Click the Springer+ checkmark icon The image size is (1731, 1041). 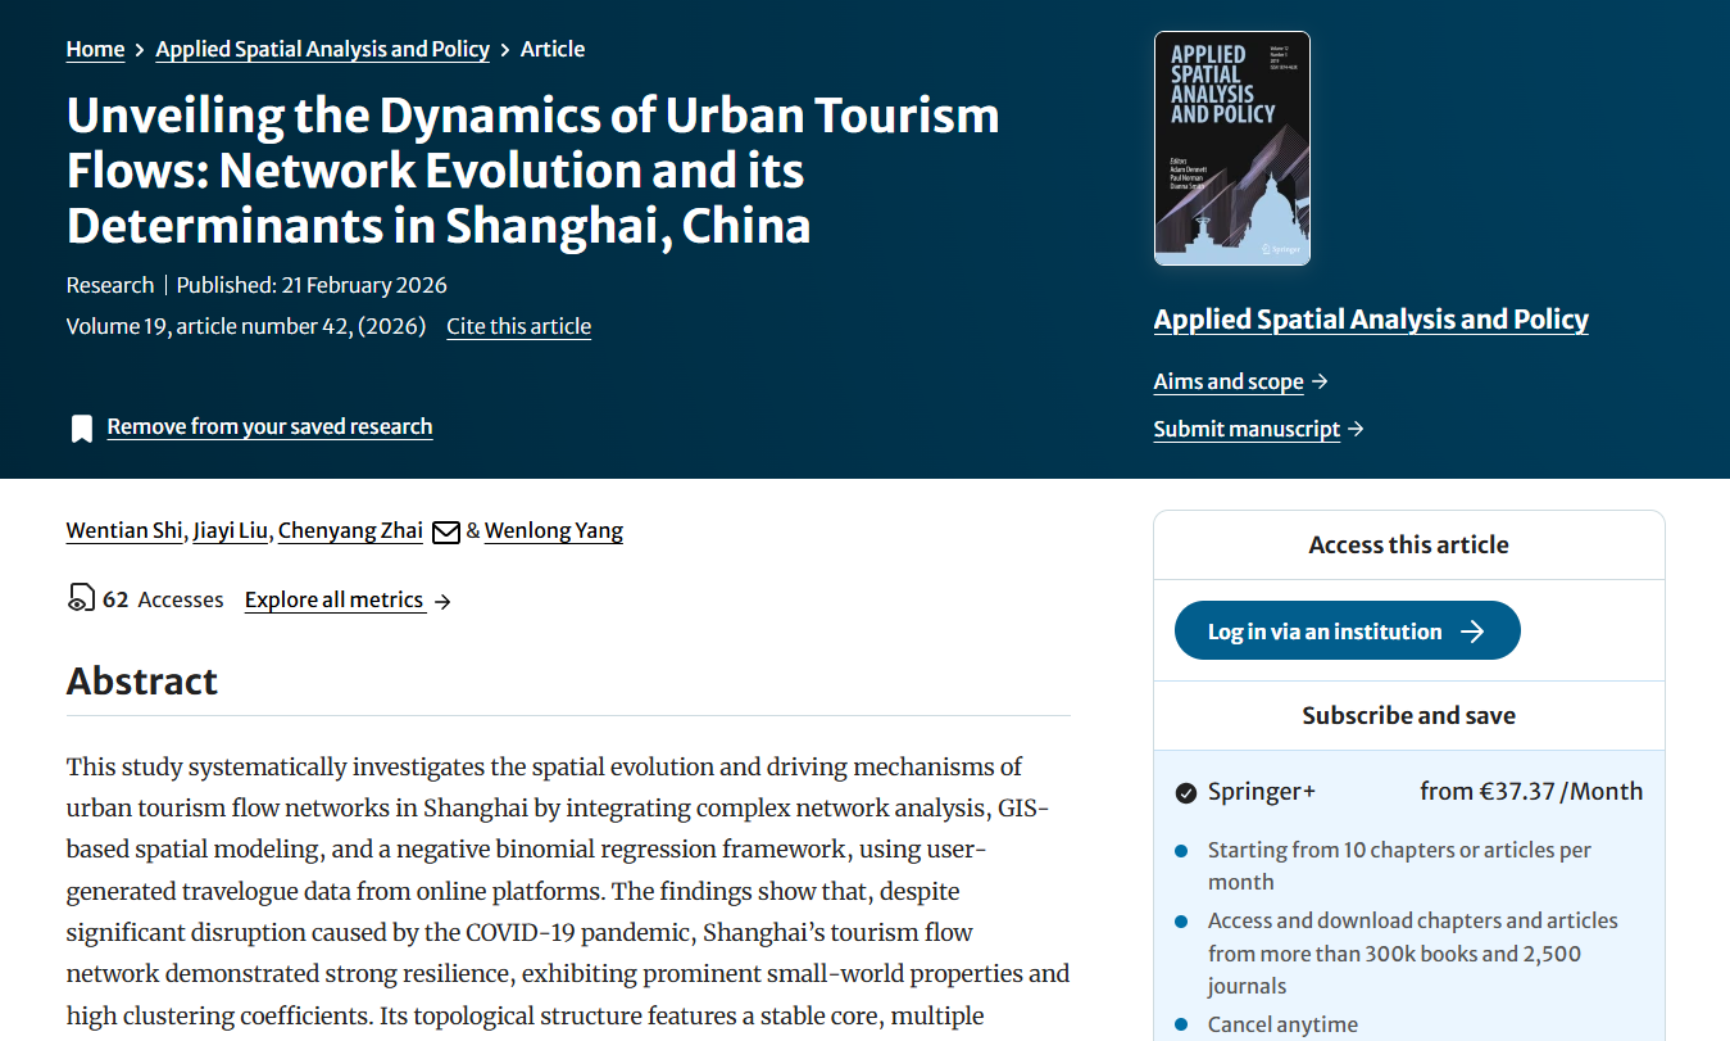[x=1186, y=793]
